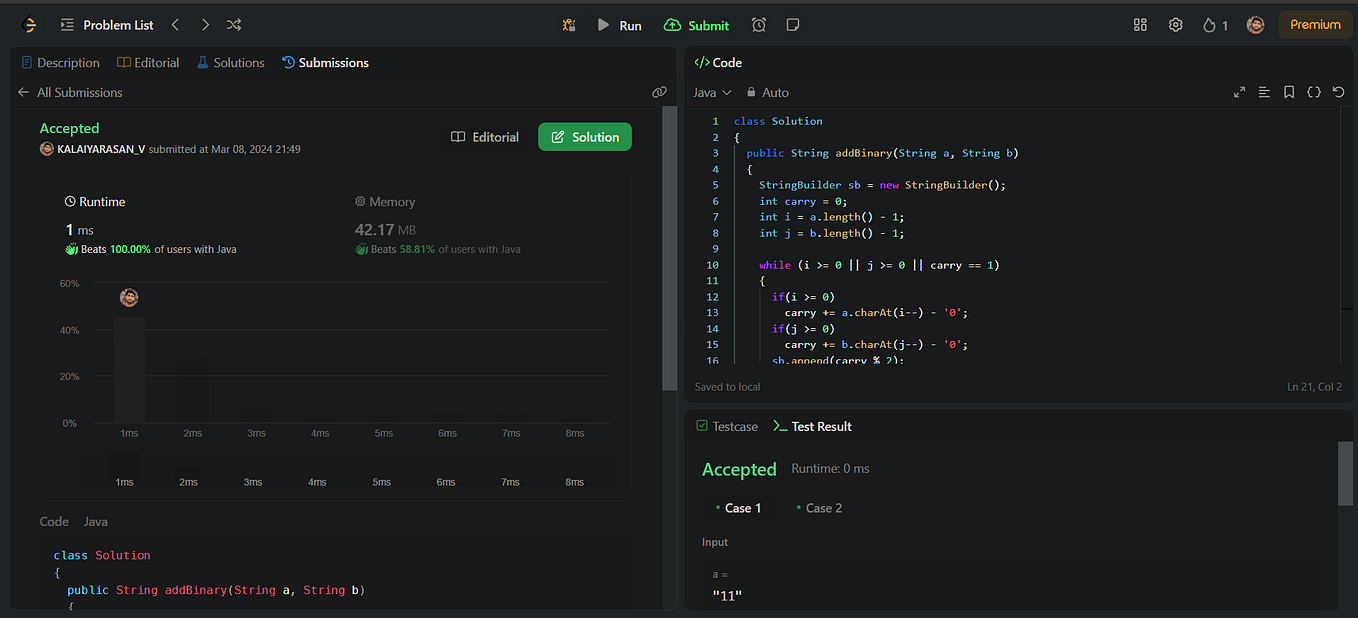Select Case 1 result
1358x618 pixels.
(x=739, y=508)
